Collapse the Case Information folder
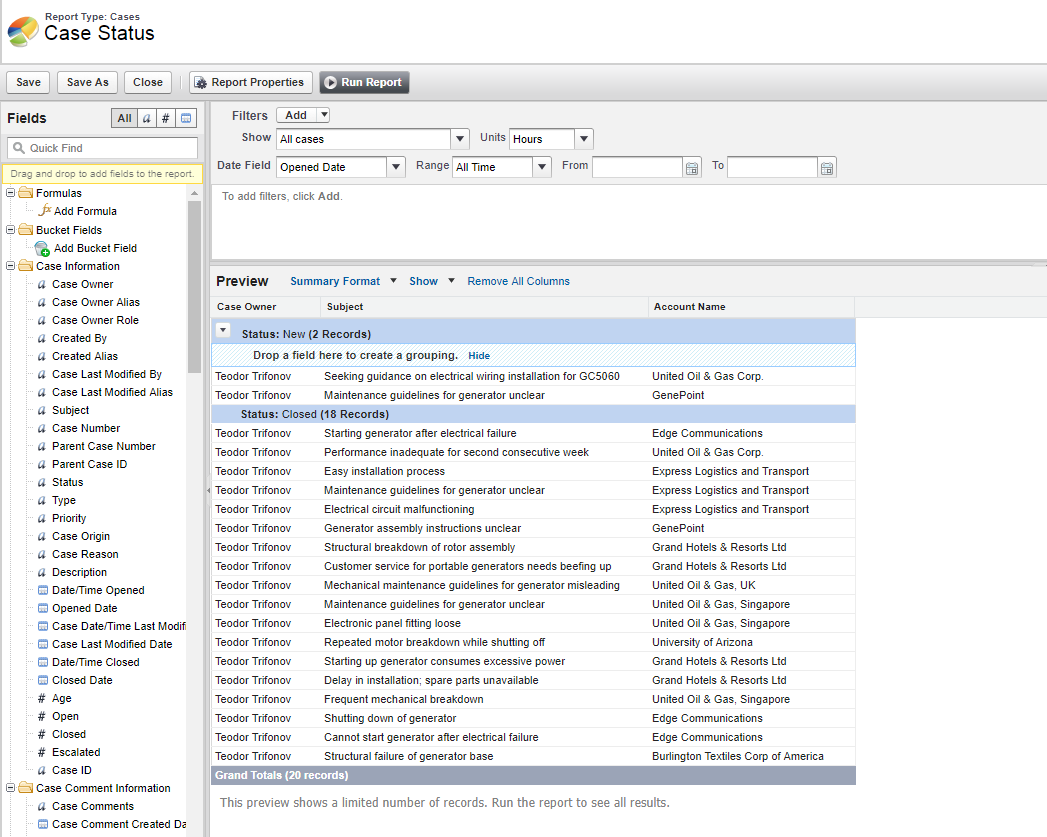The height and width of the screenshot is (837, 1047). [x=11, y=266]
